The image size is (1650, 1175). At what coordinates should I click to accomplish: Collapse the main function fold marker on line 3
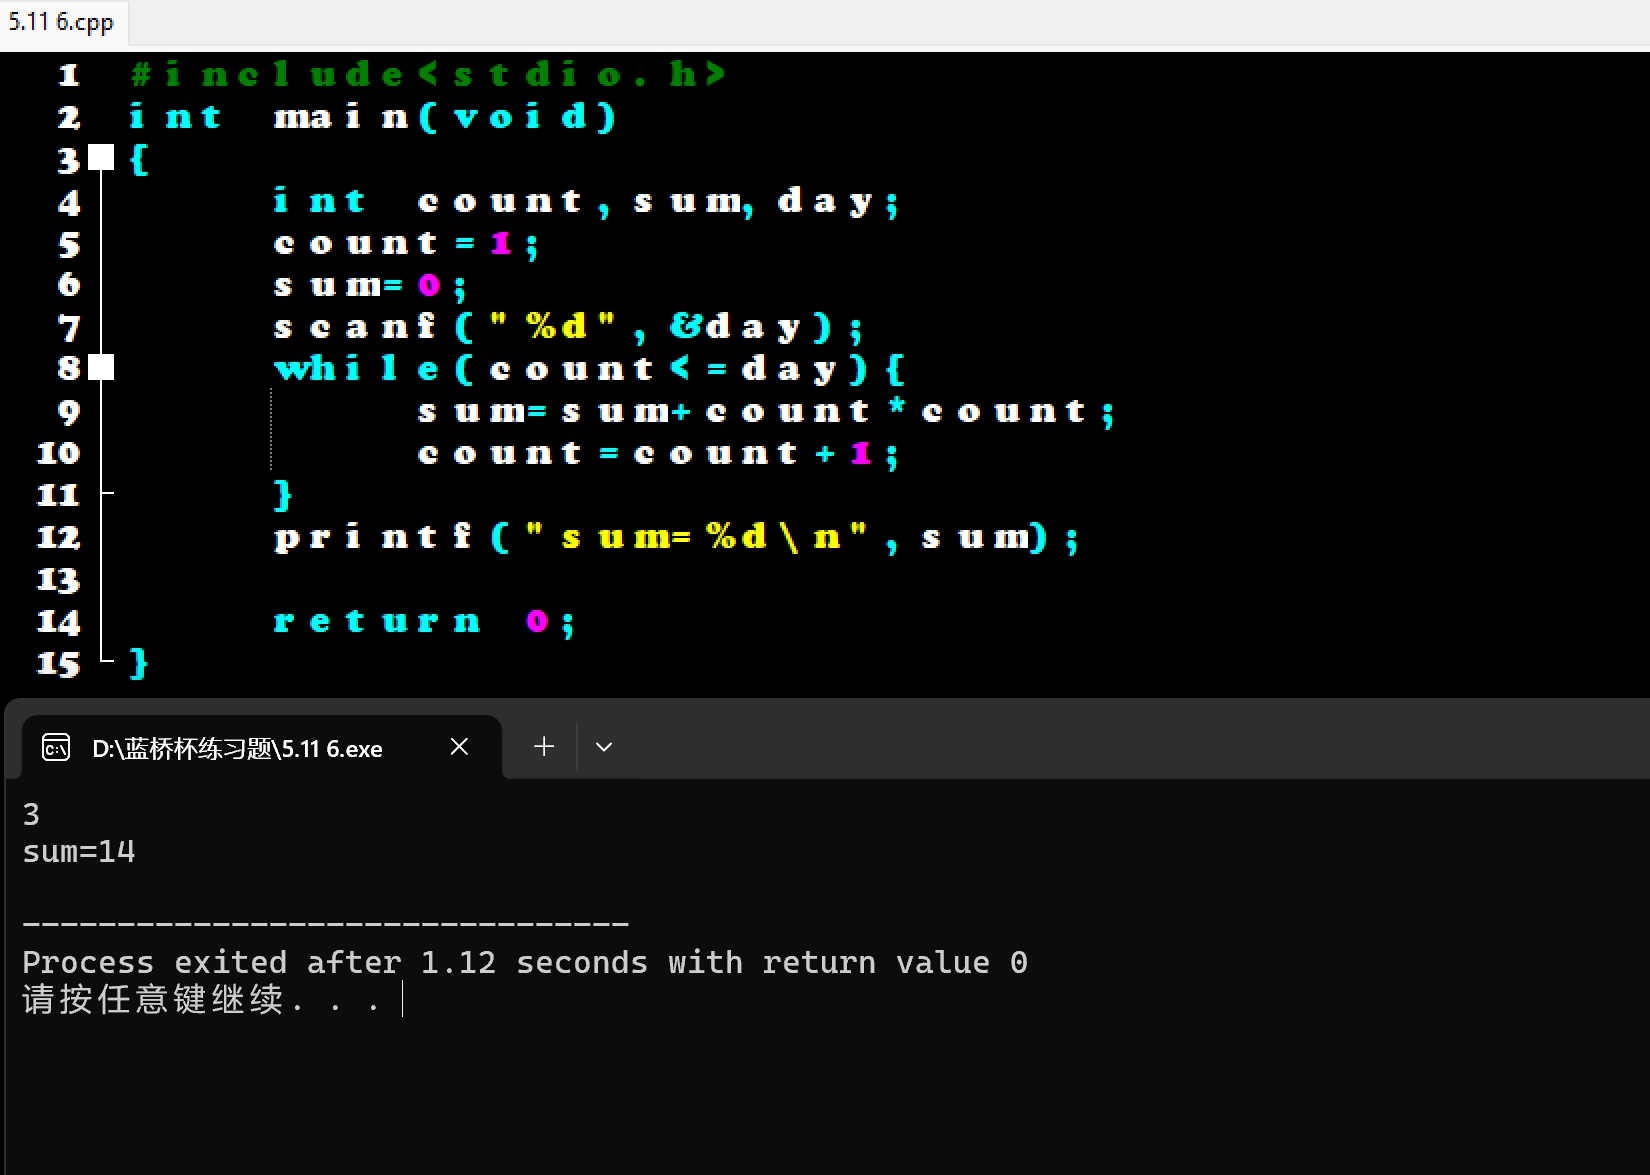[x=101, y=157]
